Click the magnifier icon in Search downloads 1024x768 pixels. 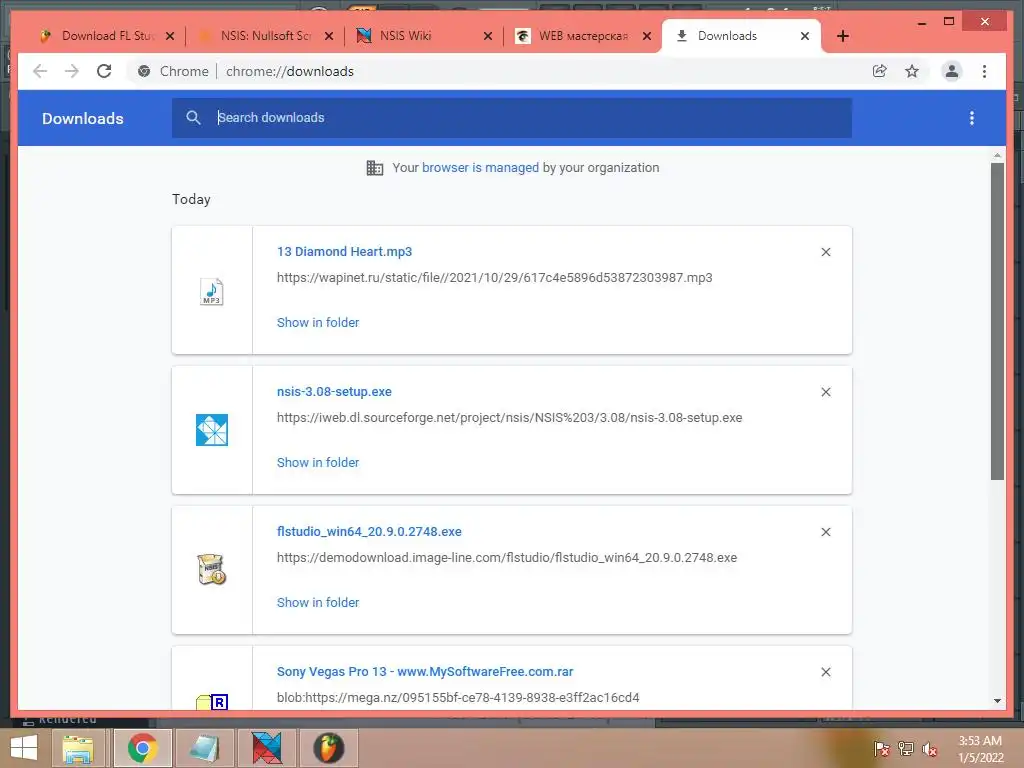pyautogui.click(x=193, y=118)
